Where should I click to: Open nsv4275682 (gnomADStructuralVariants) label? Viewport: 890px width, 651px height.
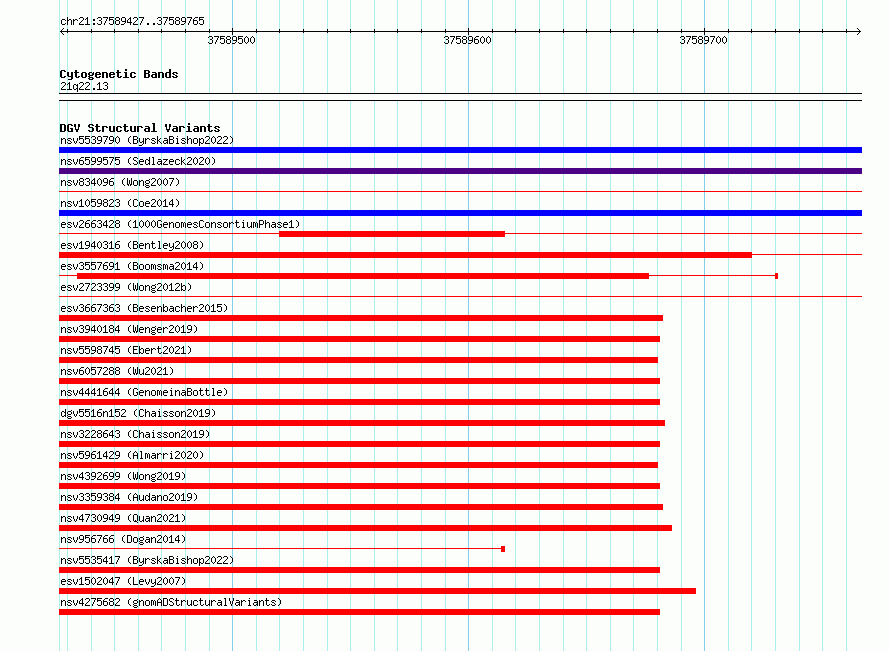pyautogui.click(x=171, y=602)
